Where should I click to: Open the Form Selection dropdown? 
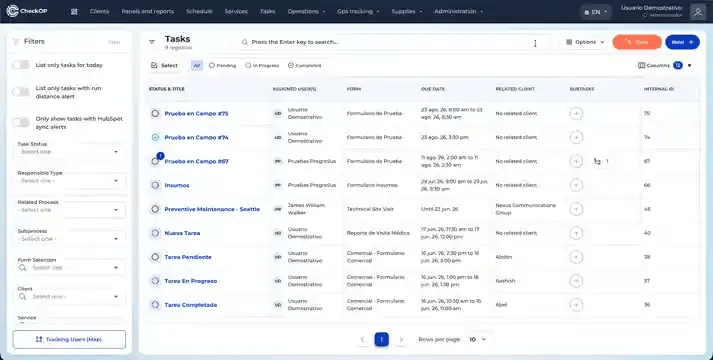(70, 268)
